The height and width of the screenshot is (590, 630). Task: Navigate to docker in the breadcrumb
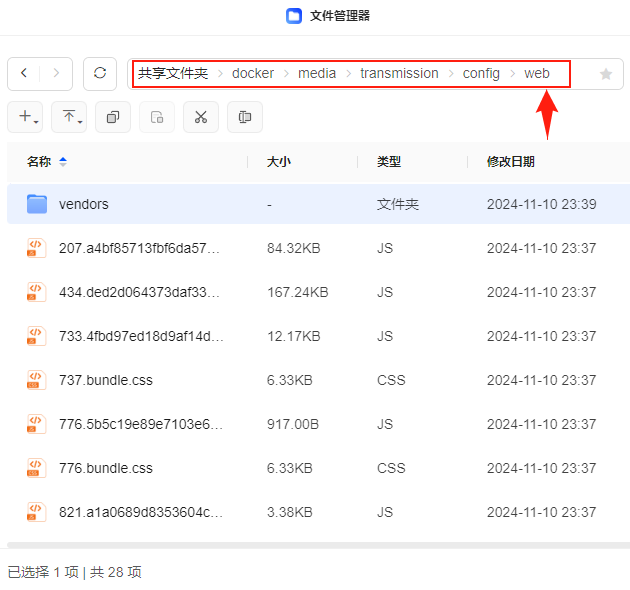click(253, 74)
